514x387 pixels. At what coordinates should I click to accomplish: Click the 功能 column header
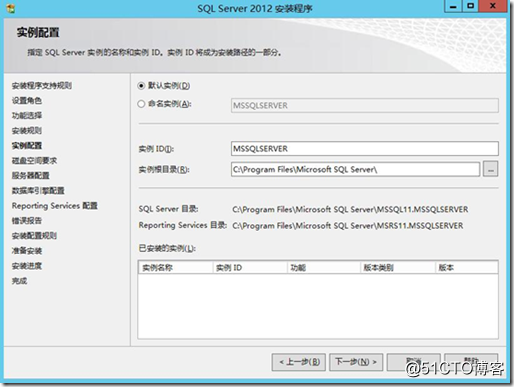pyautogui.click(x=324, y=268)
